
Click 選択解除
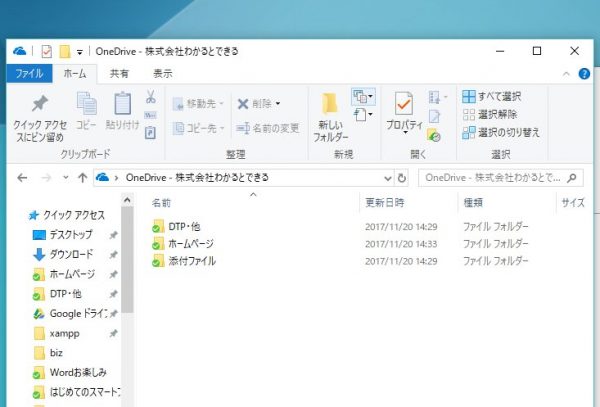pos(490,114)
